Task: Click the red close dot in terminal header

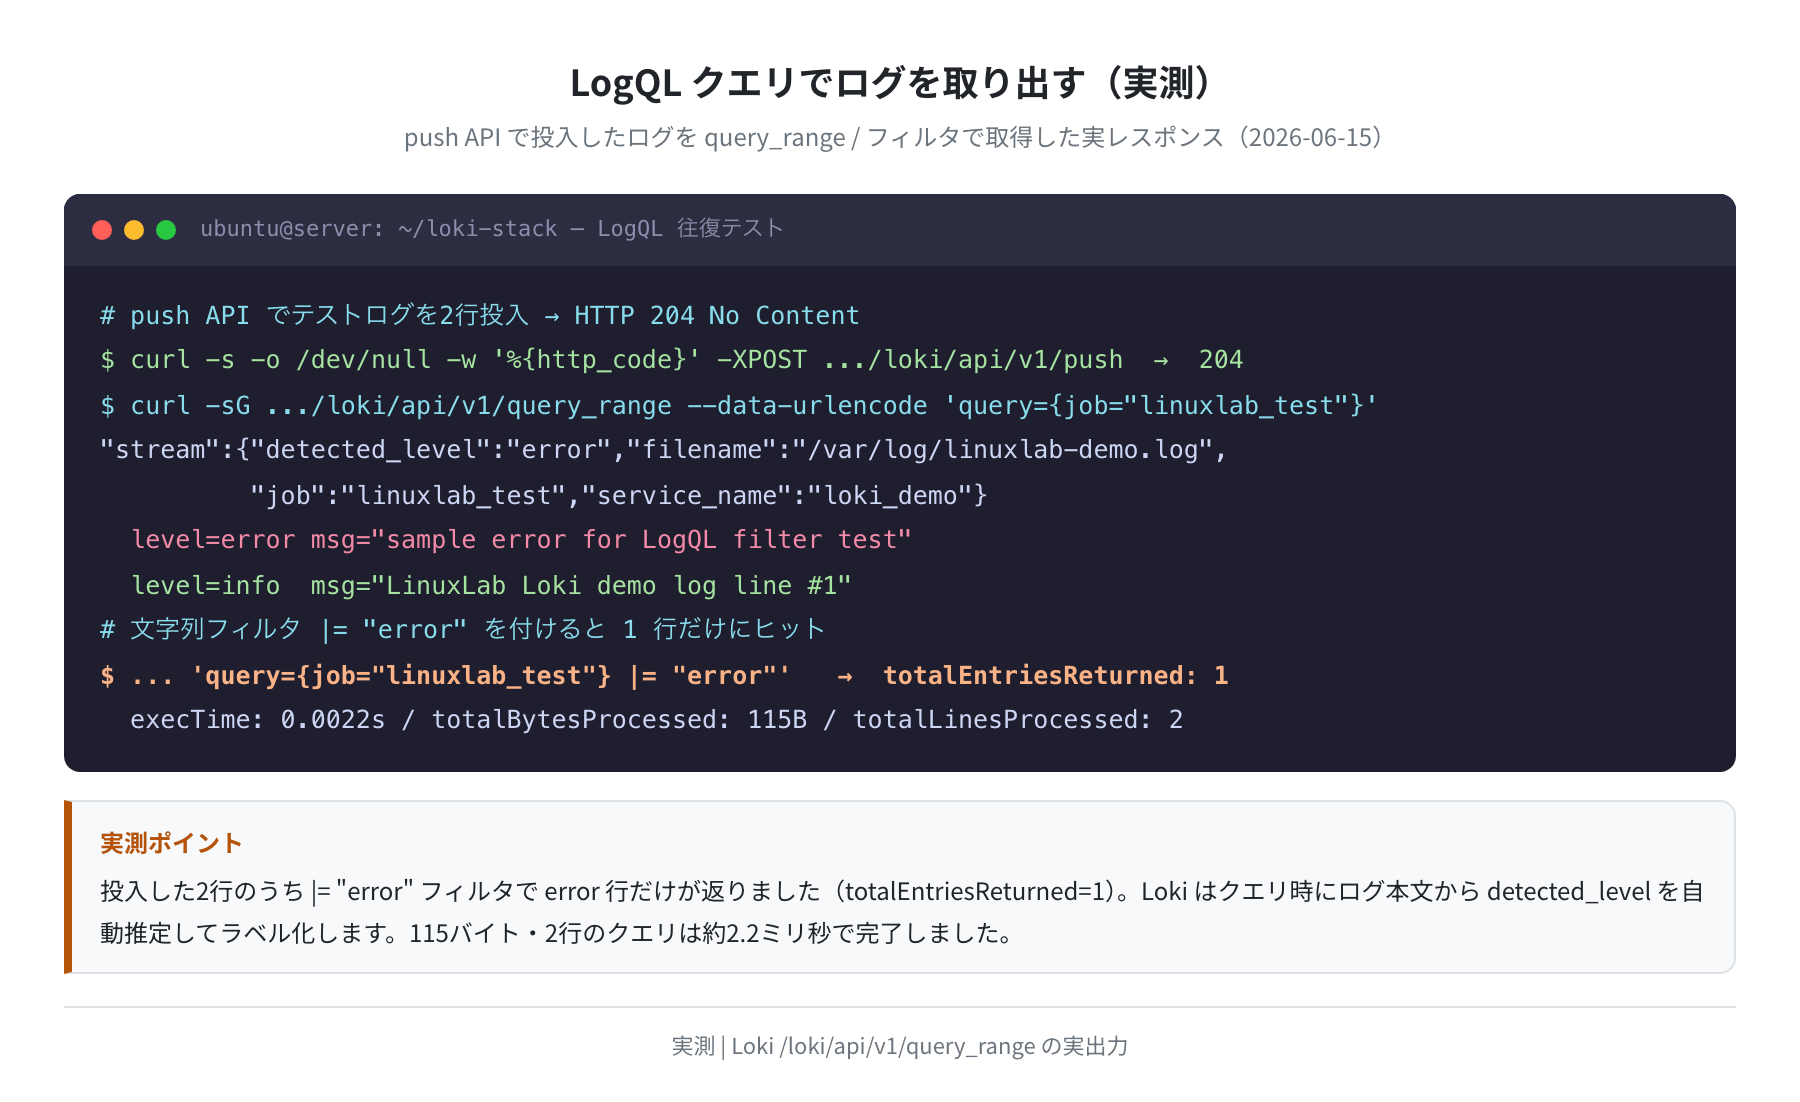Action: click(x=102, y=230)
